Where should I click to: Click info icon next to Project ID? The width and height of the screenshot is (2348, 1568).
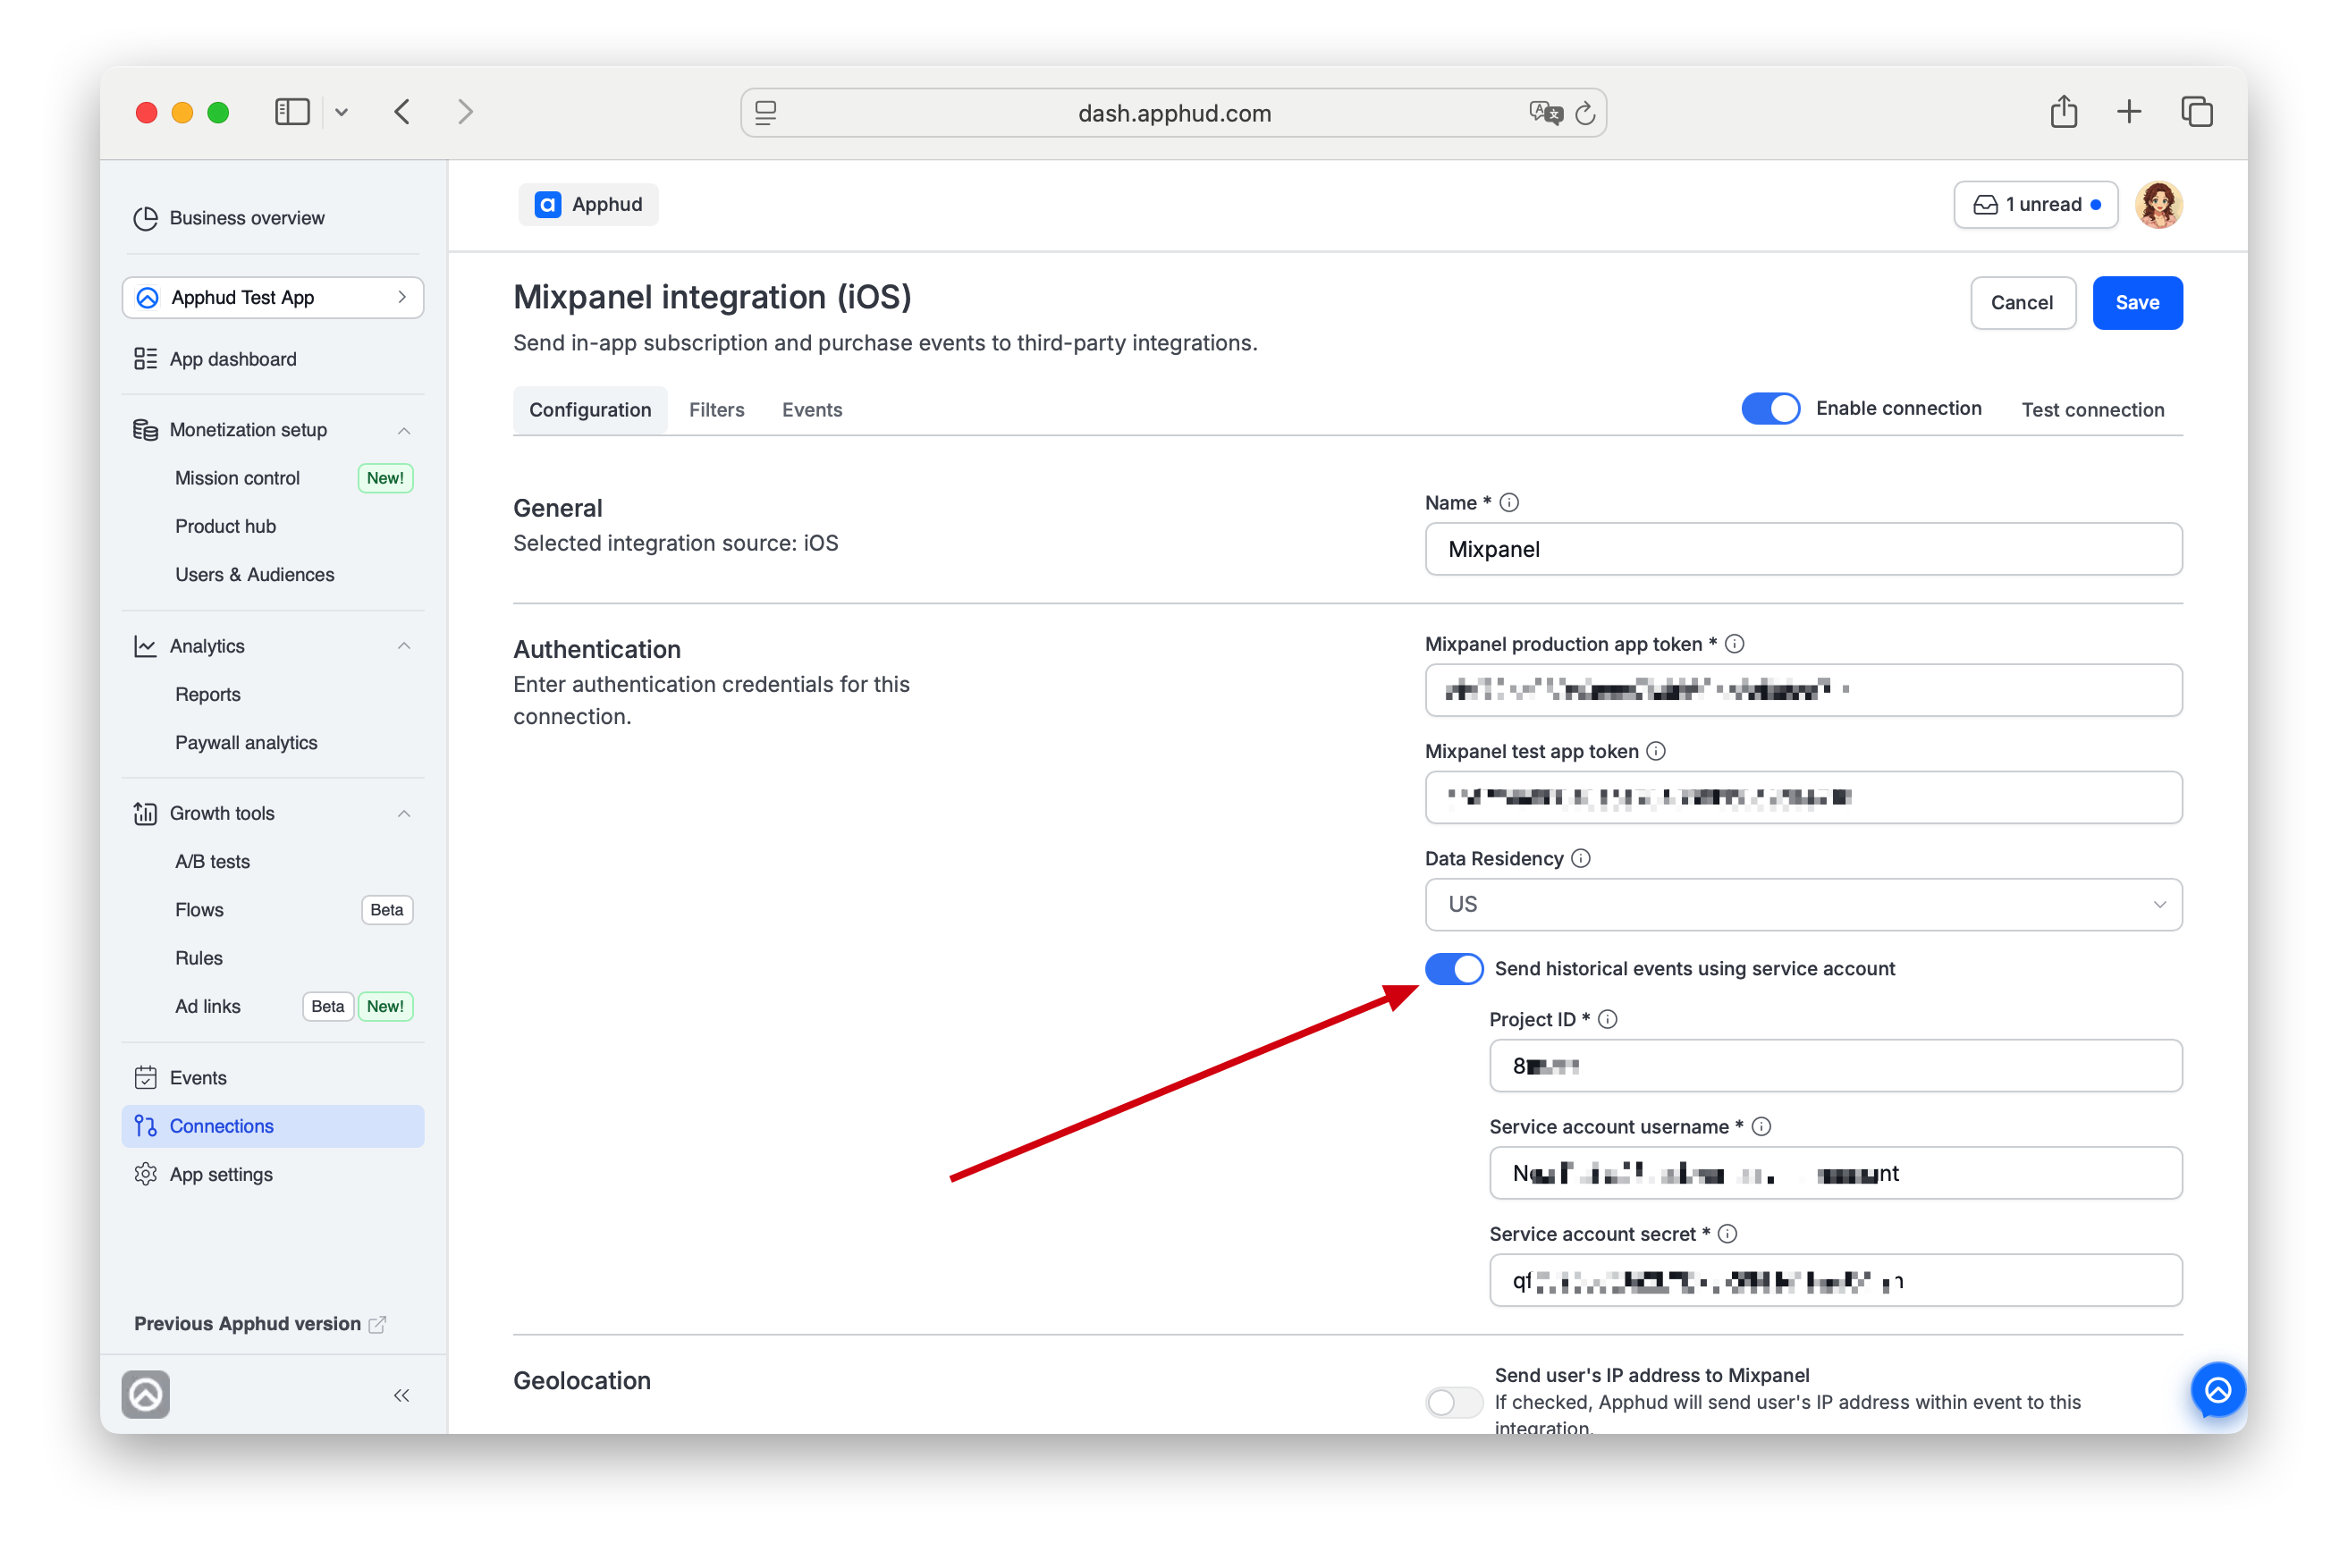tap(1608, 1019)
